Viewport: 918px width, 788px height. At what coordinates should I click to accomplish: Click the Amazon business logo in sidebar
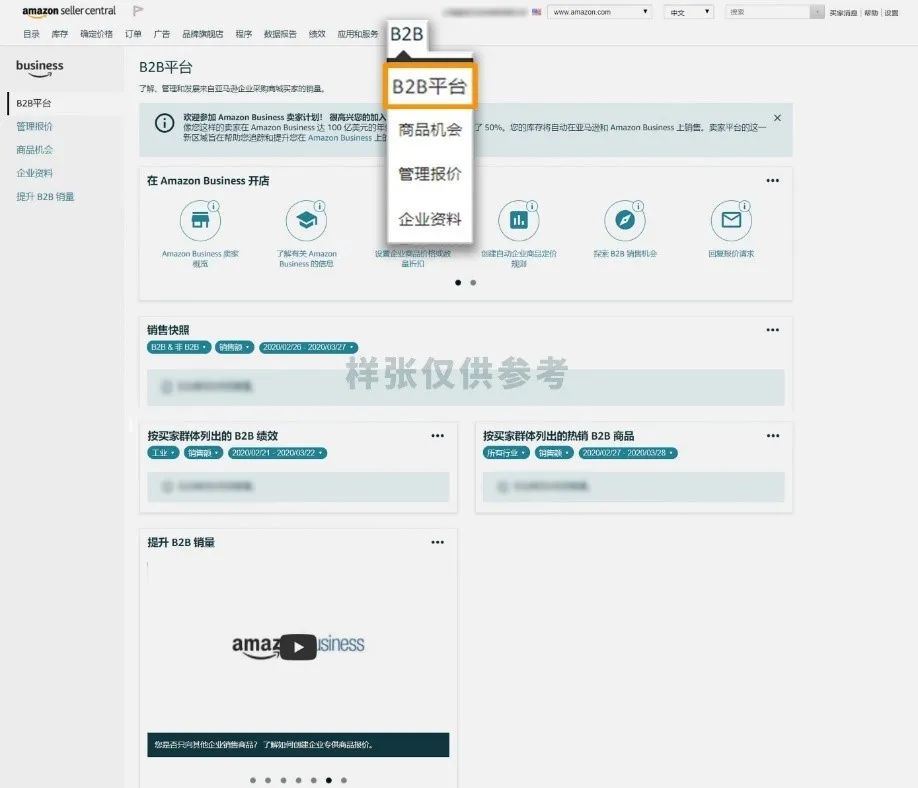click(x=40, y=68)
